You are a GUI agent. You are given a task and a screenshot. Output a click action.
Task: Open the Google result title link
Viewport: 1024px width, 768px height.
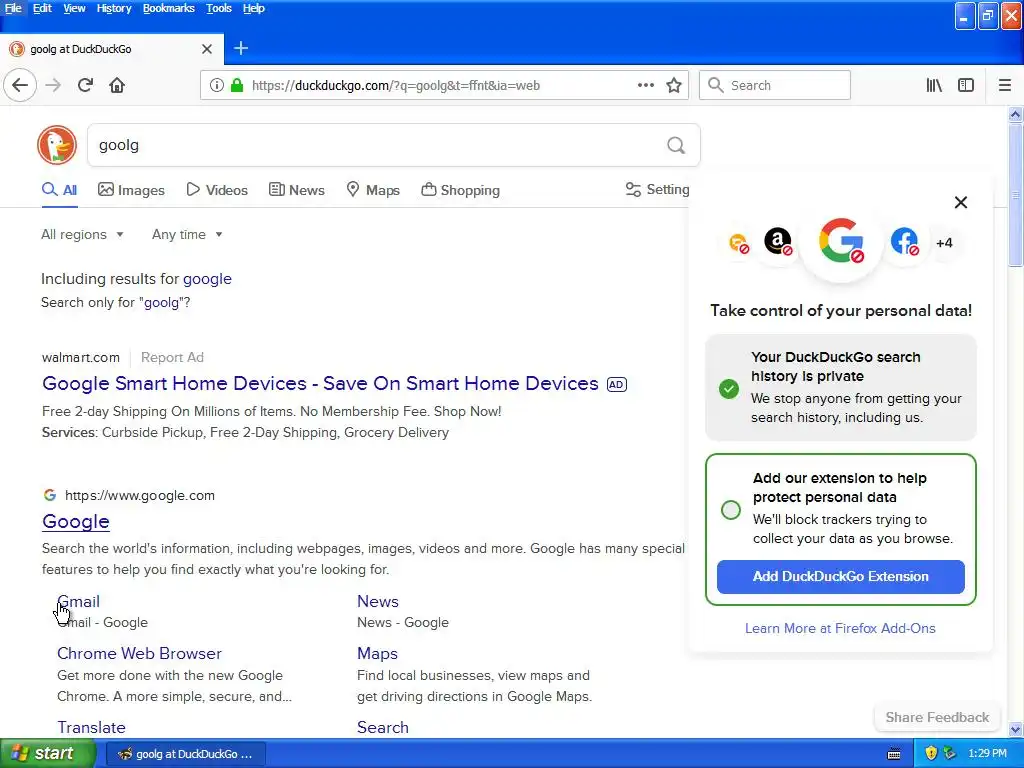(76, 521)
